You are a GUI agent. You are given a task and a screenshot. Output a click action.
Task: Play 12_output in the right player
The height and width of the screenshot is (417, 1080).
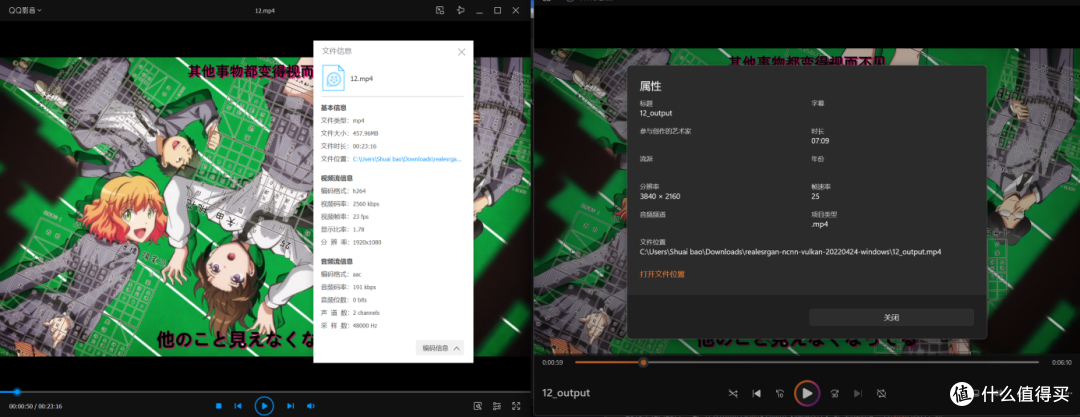[x=807, y=394]
